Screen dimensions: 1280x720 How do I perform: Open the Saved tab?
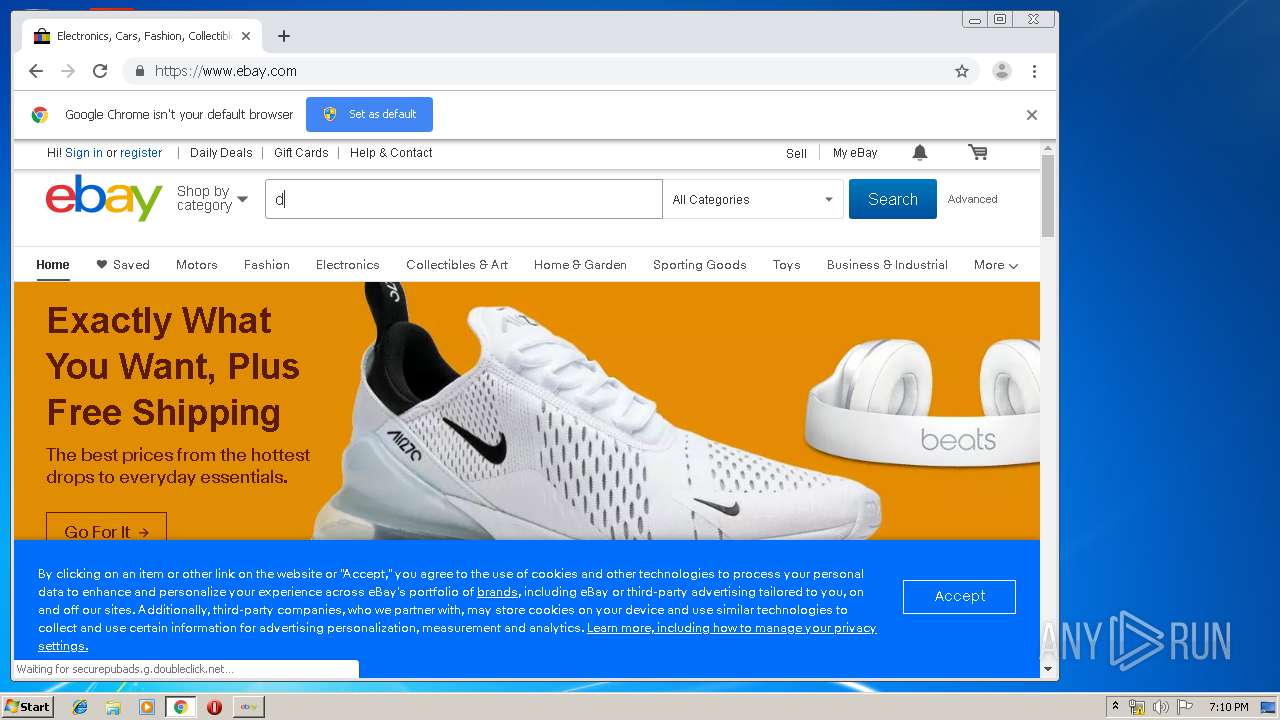point(123,265)
